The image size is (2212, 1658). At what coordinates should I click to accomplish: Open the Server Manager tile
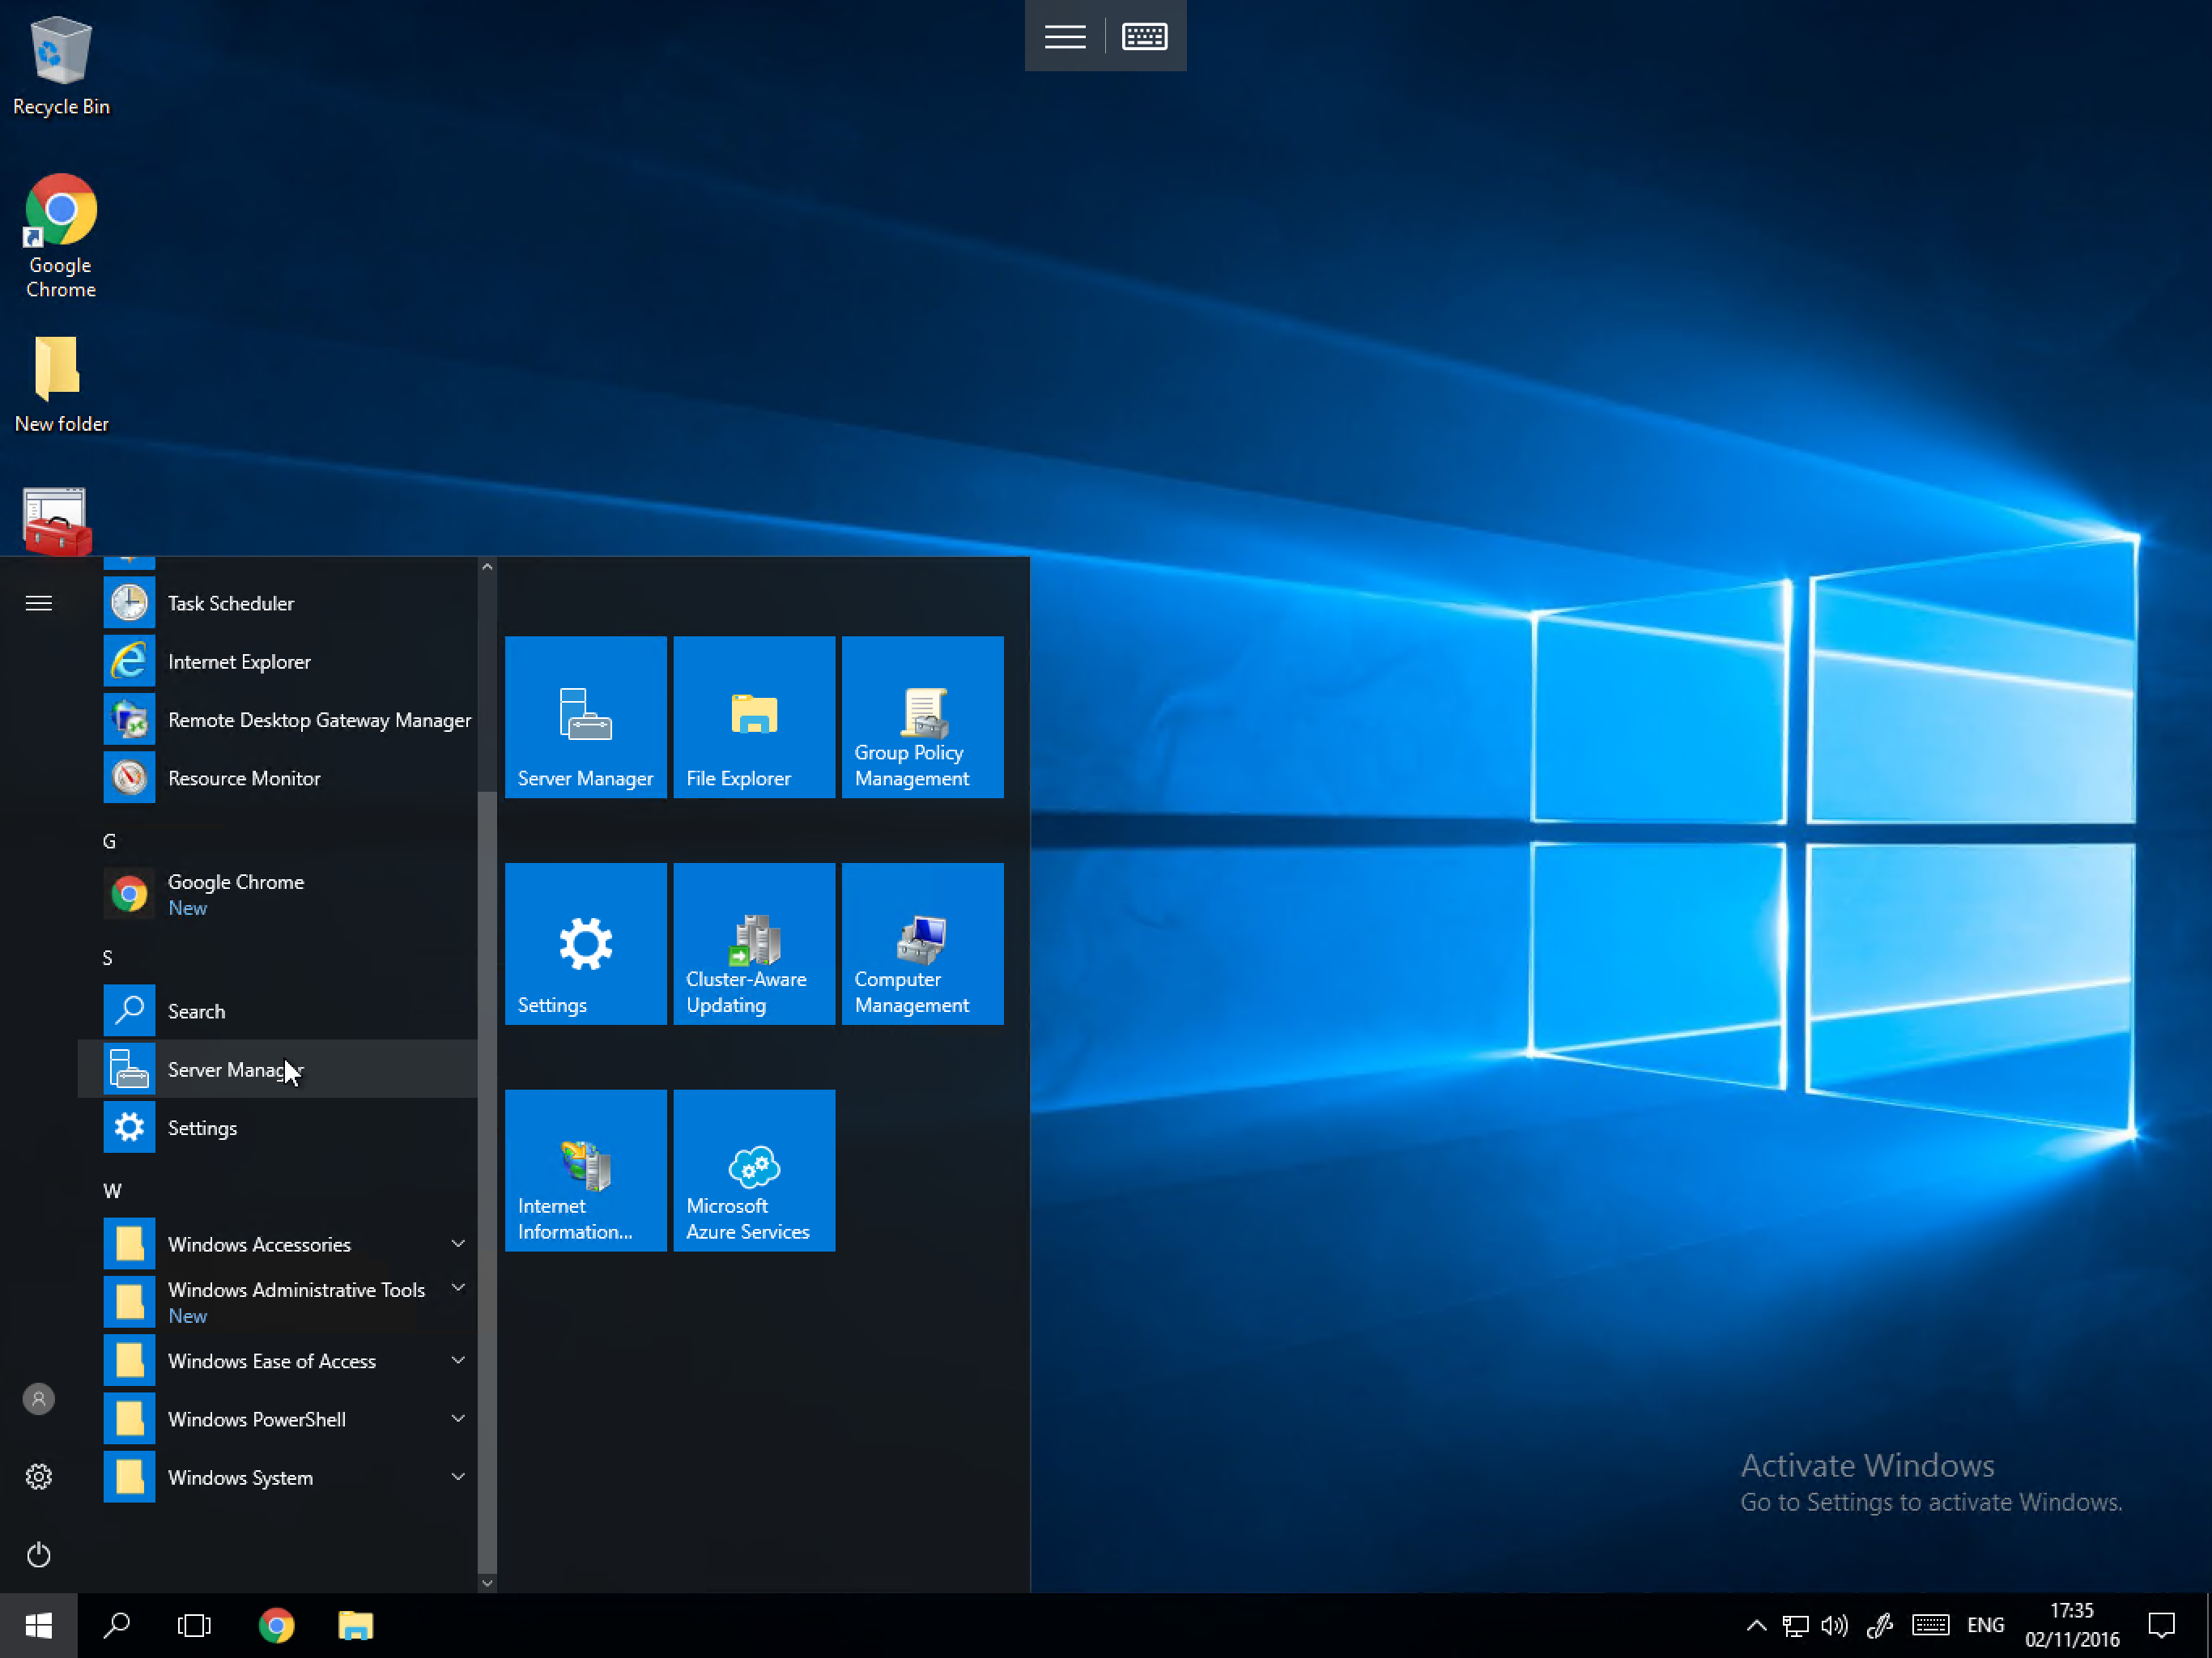tap(585, 716)
